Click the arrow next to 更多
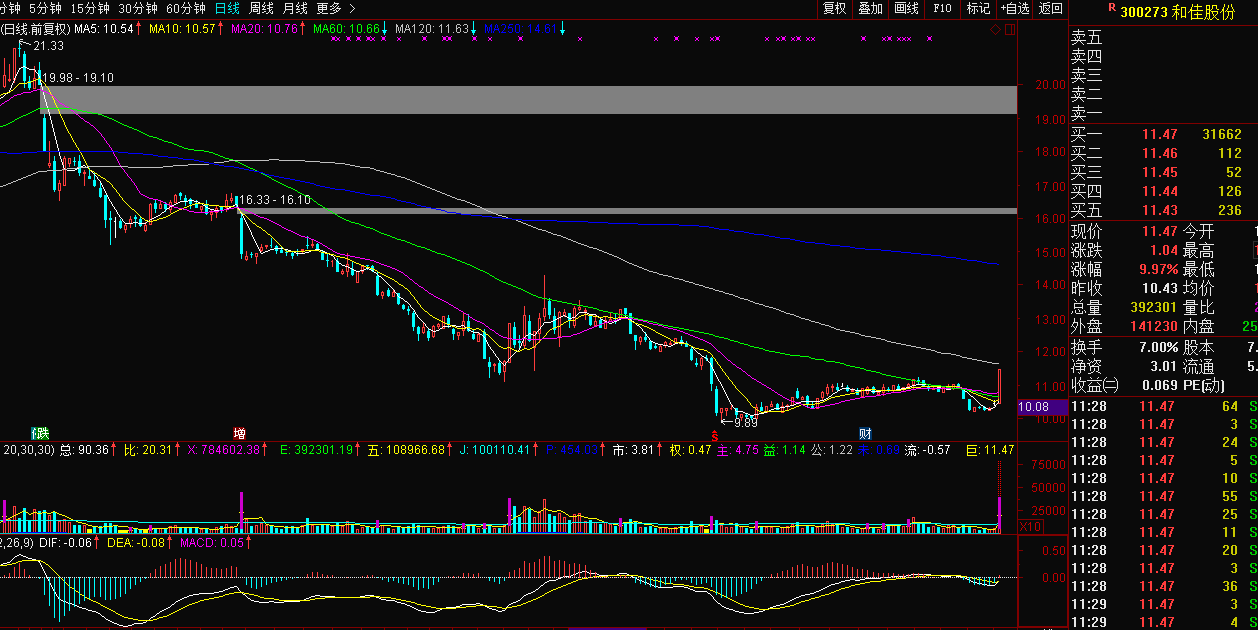1258x630 pixels. (x=352, y=9)
